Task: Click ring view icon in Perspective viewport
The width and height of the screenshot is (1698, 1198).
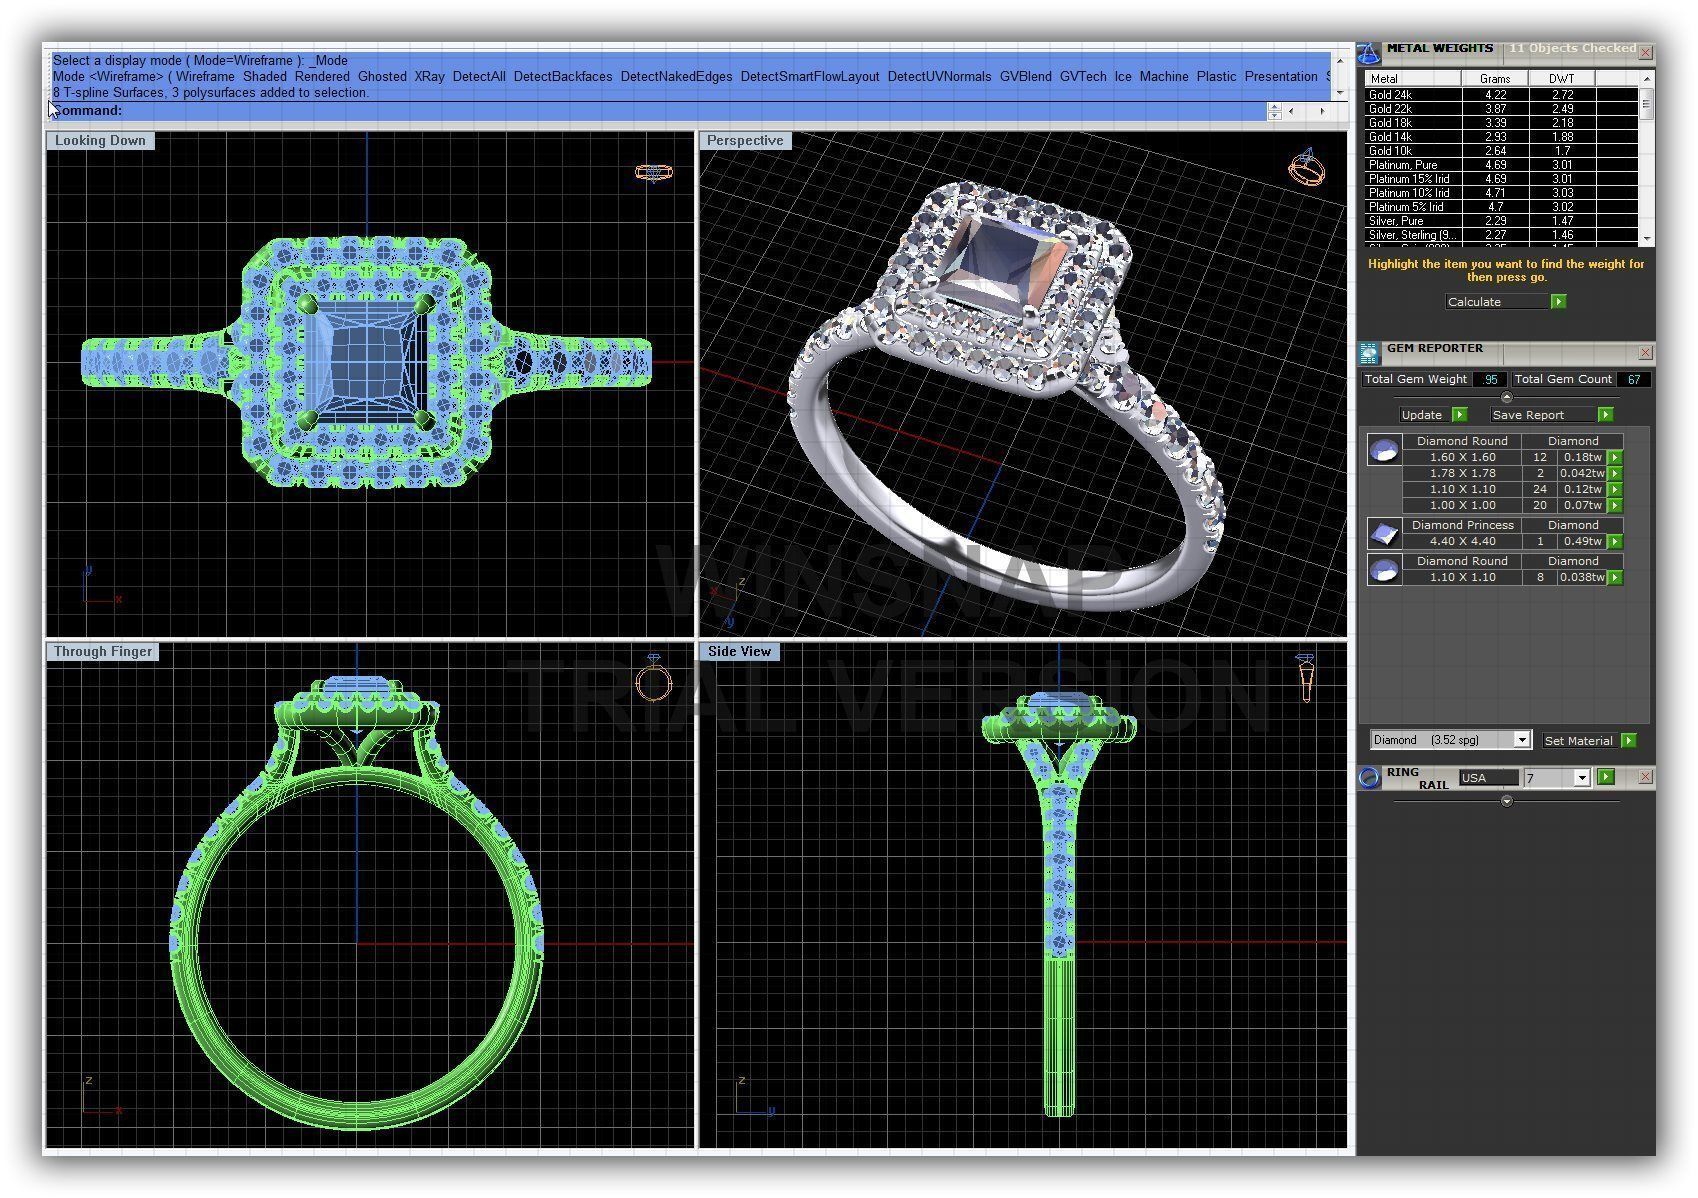Action: tap(1307, 167)
